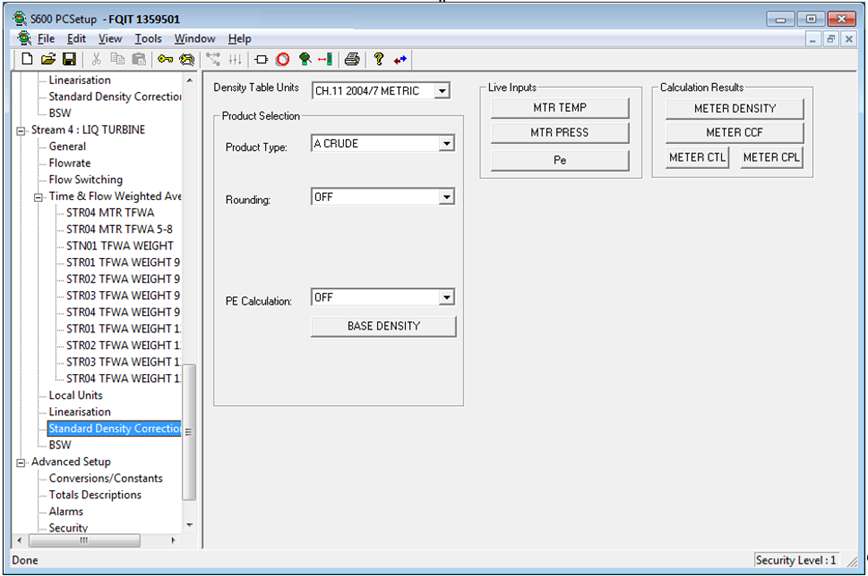The image size is (868, 576).
Task: Select STN01 TFWA WEIGHT tree item
Action: tap(120, 246)
